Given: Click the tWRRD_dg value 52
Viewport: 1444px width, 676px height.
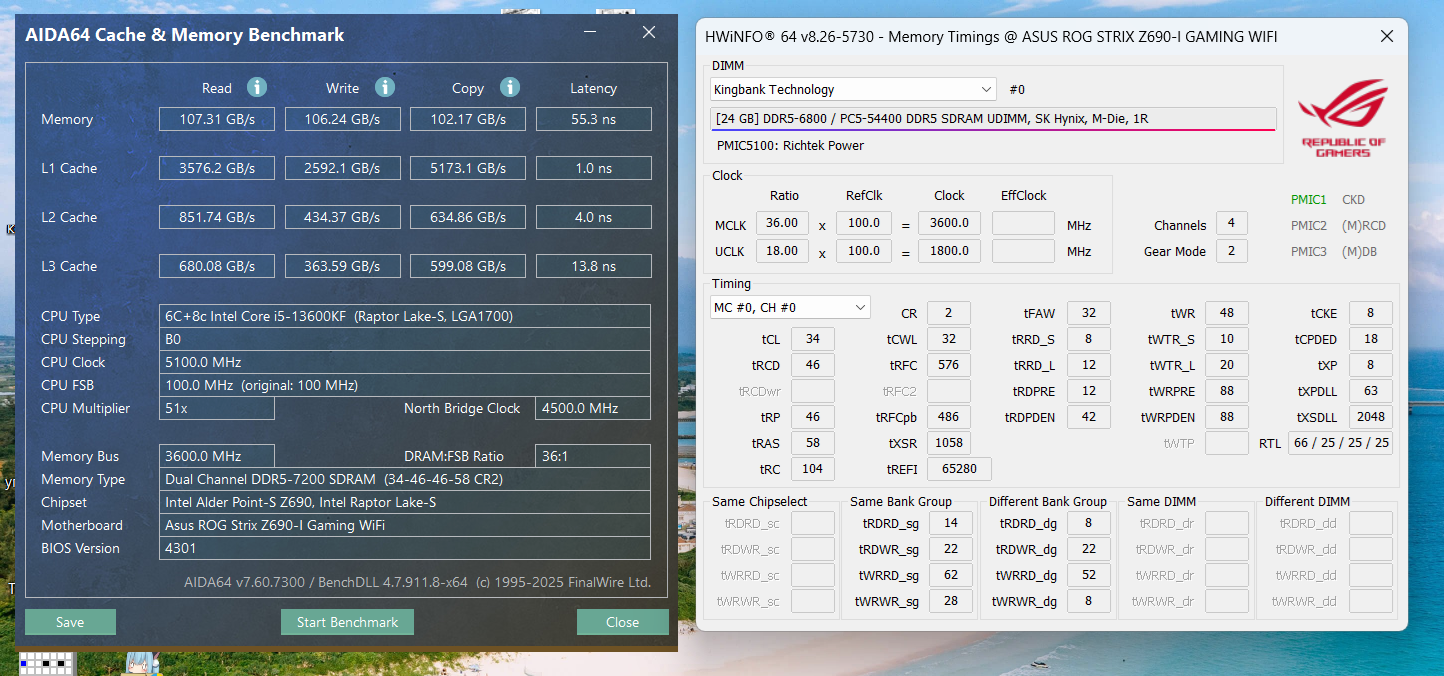Looking at the screenshot, I should tap(1089, 575).
